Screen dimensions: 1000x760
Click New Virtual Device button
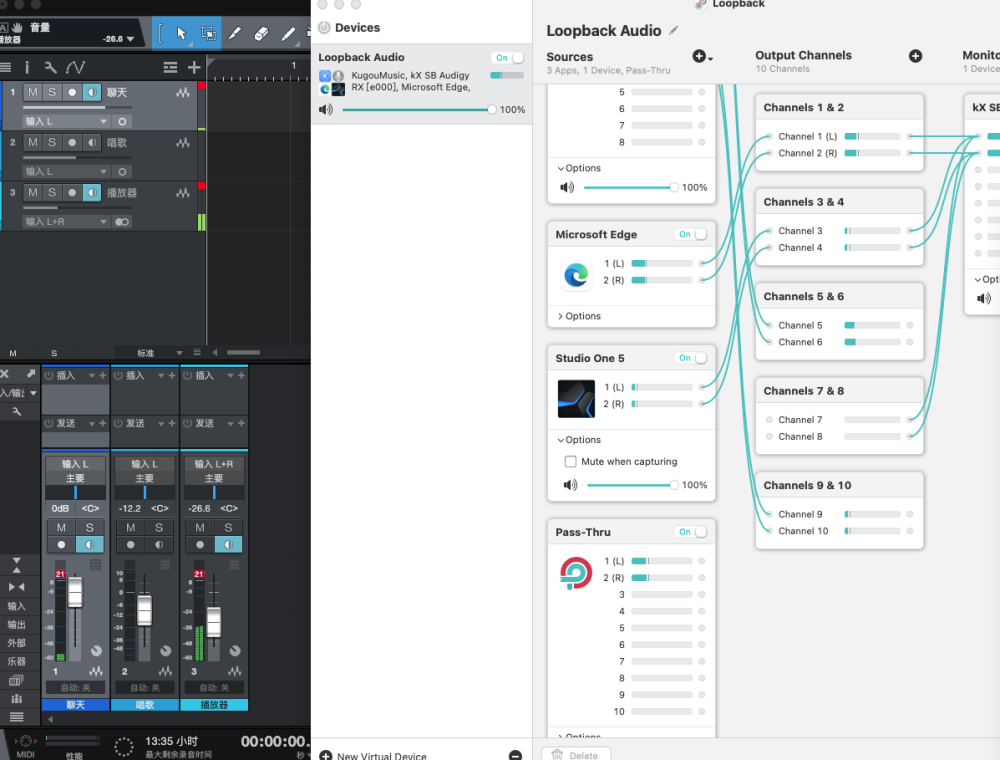click(372, 756)
